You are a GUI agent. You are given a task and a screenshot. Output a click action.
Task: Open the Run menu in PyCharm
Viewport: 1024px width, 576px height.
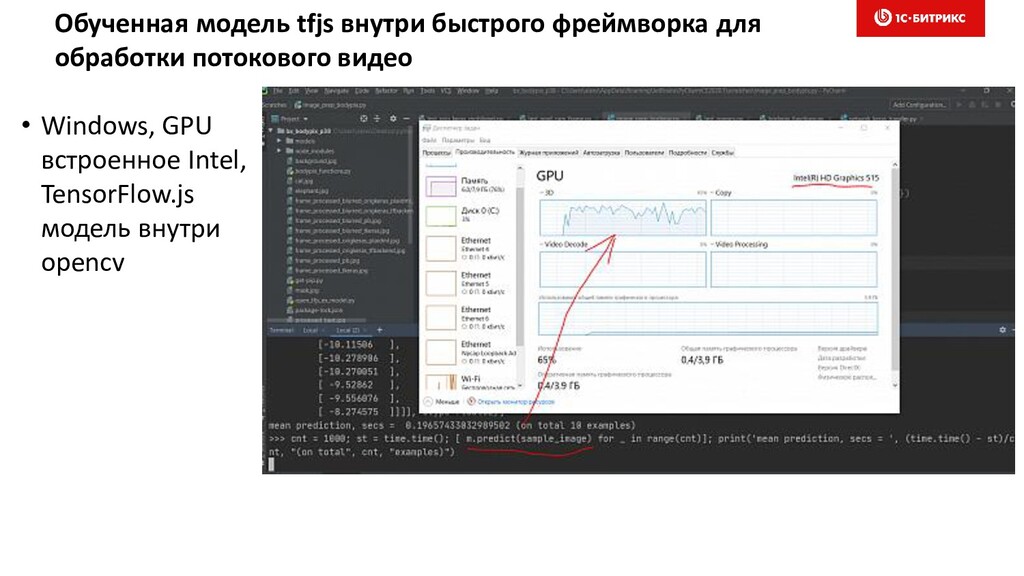point(409,91)
